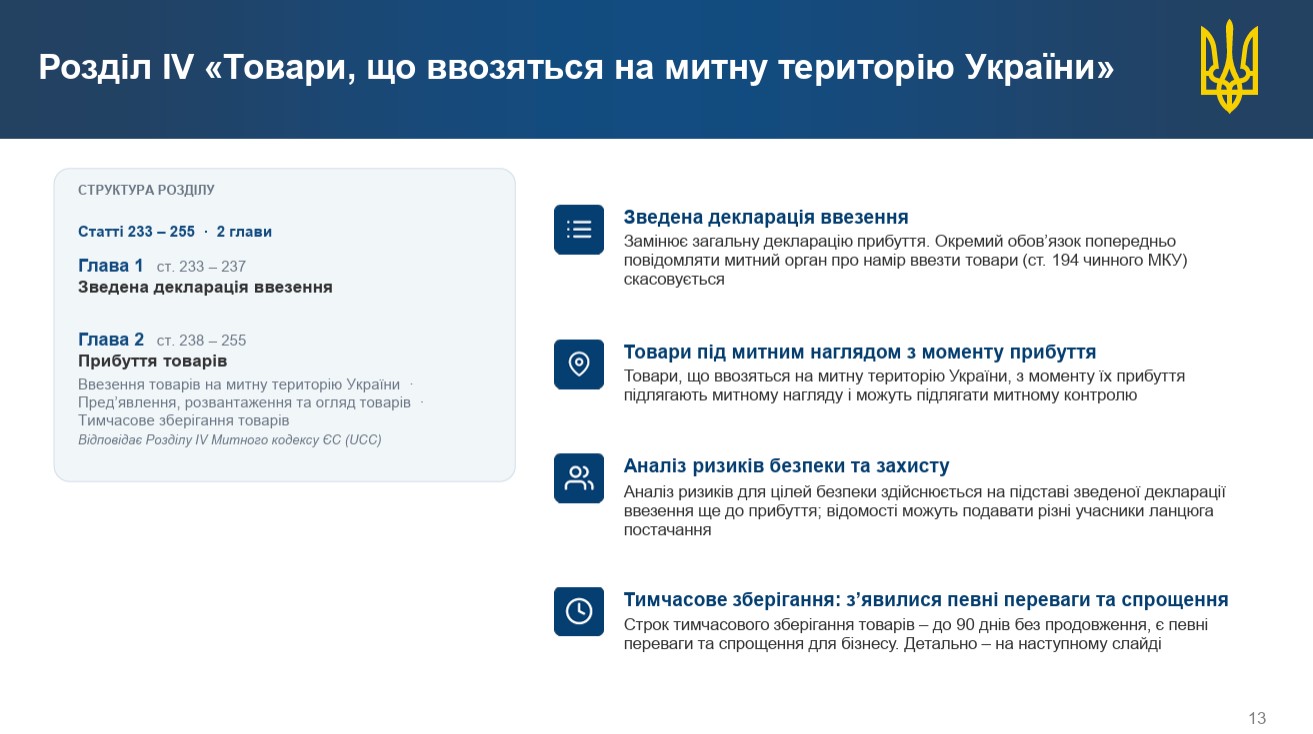The width and height of the screenshot is (1313, 734).
Task: Select heading Товари під митним наглядом
Action: pyautogui.click(x=860, y=352)
